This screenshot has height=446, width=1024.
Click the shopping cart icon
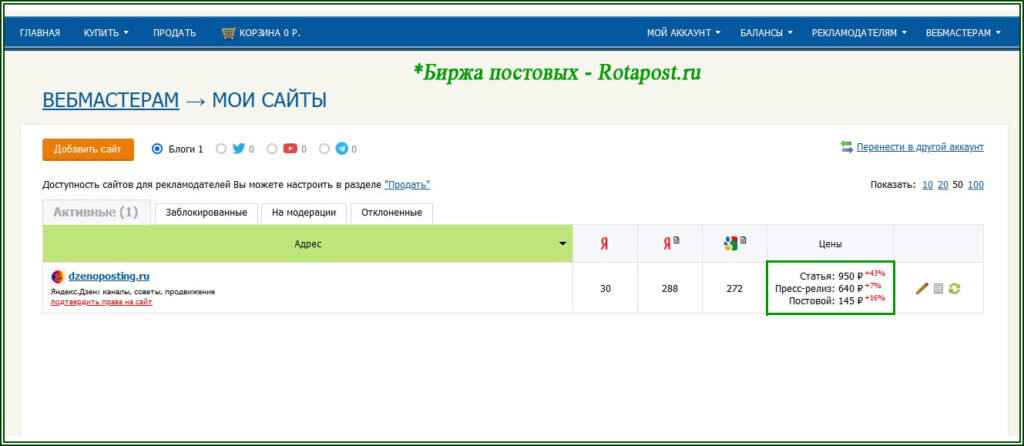pos(228,33)
